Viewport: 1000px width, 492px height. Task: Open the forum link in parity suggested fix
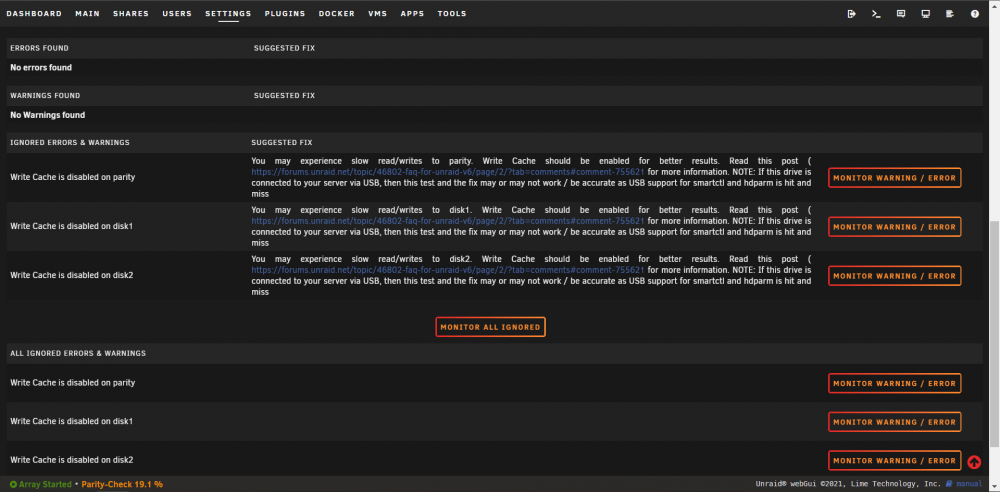pos(448,172)
